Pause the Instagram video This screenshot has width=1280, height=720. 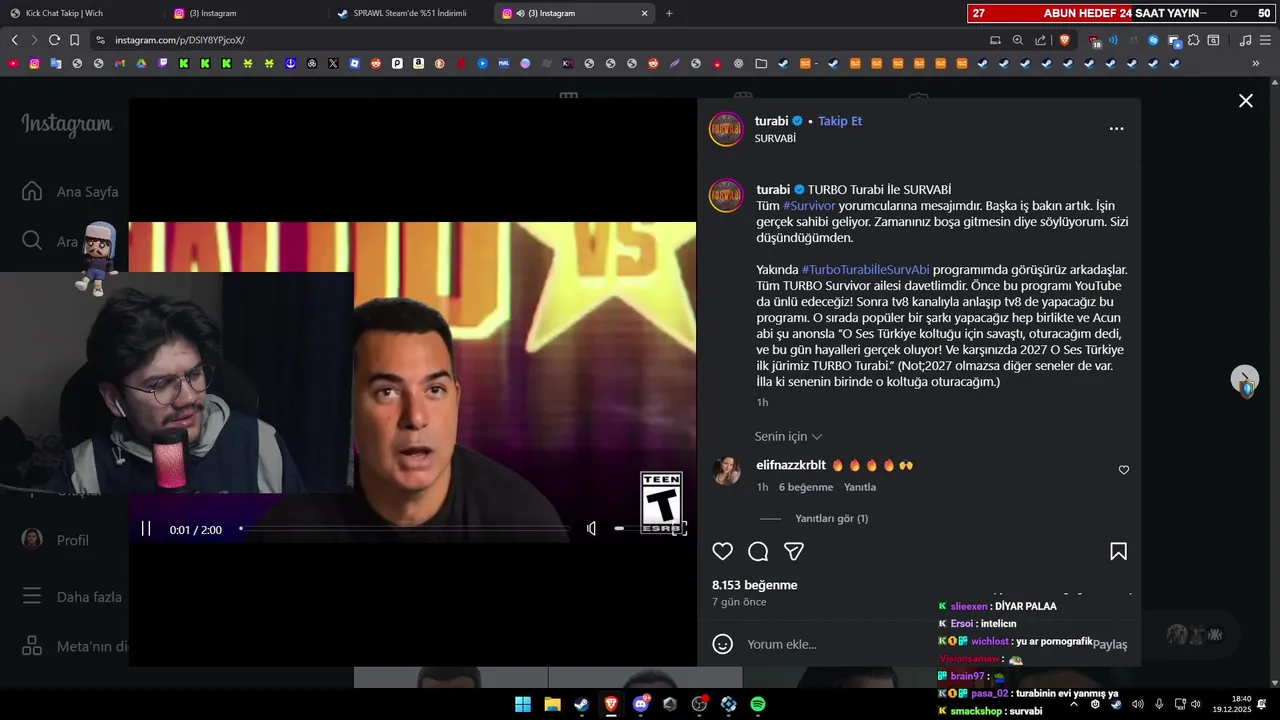coord(146,529)
